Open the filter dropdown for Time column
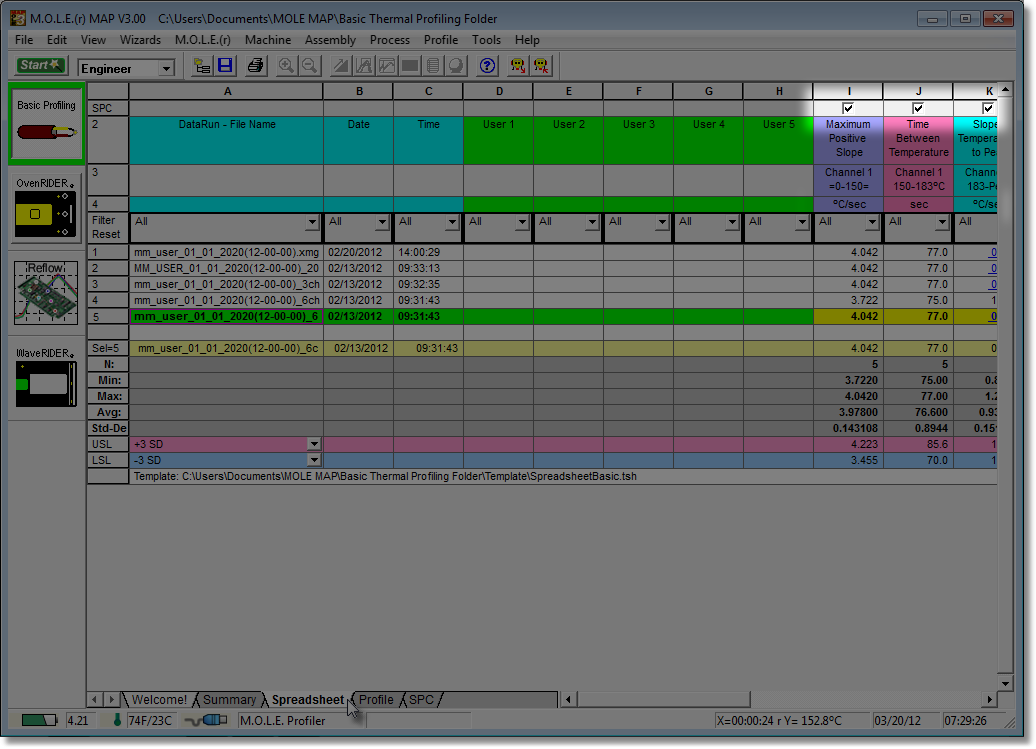 tap(453, 222)
